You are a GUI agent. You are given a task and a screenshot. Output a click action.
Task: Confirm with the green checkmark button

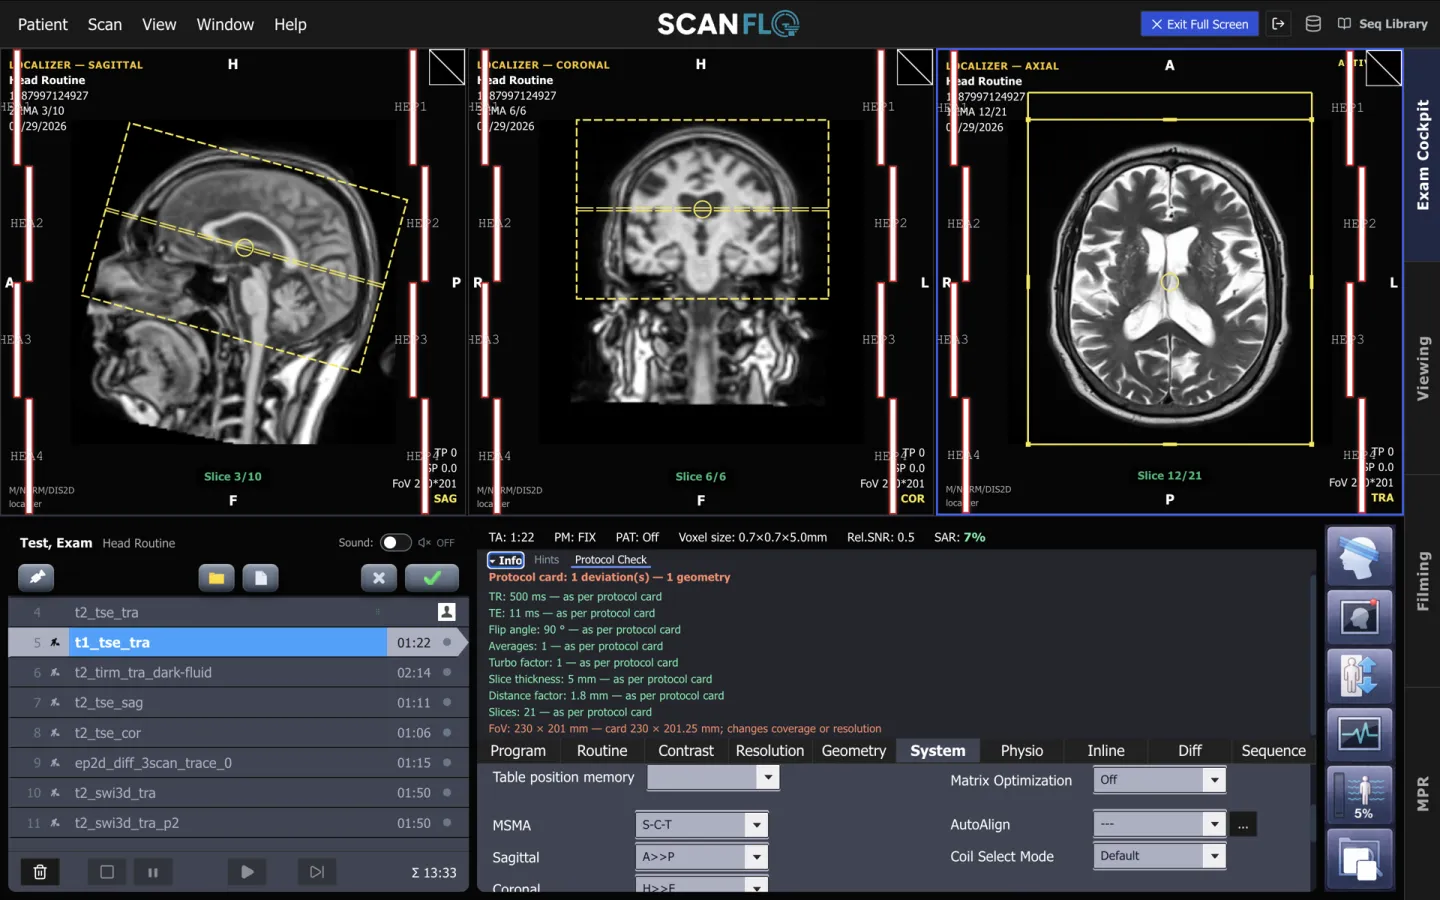tap(432, 577)
